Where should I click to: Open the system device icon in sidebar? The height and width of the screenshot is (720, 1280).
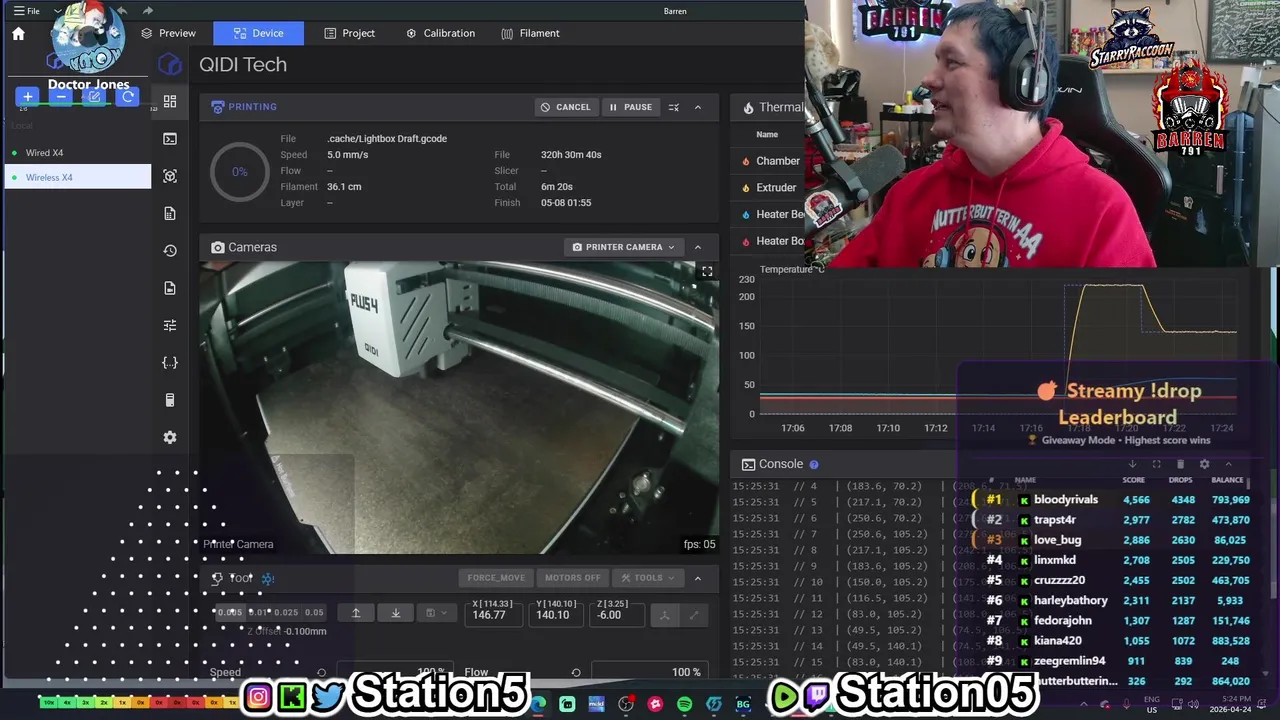pos(170,400)
